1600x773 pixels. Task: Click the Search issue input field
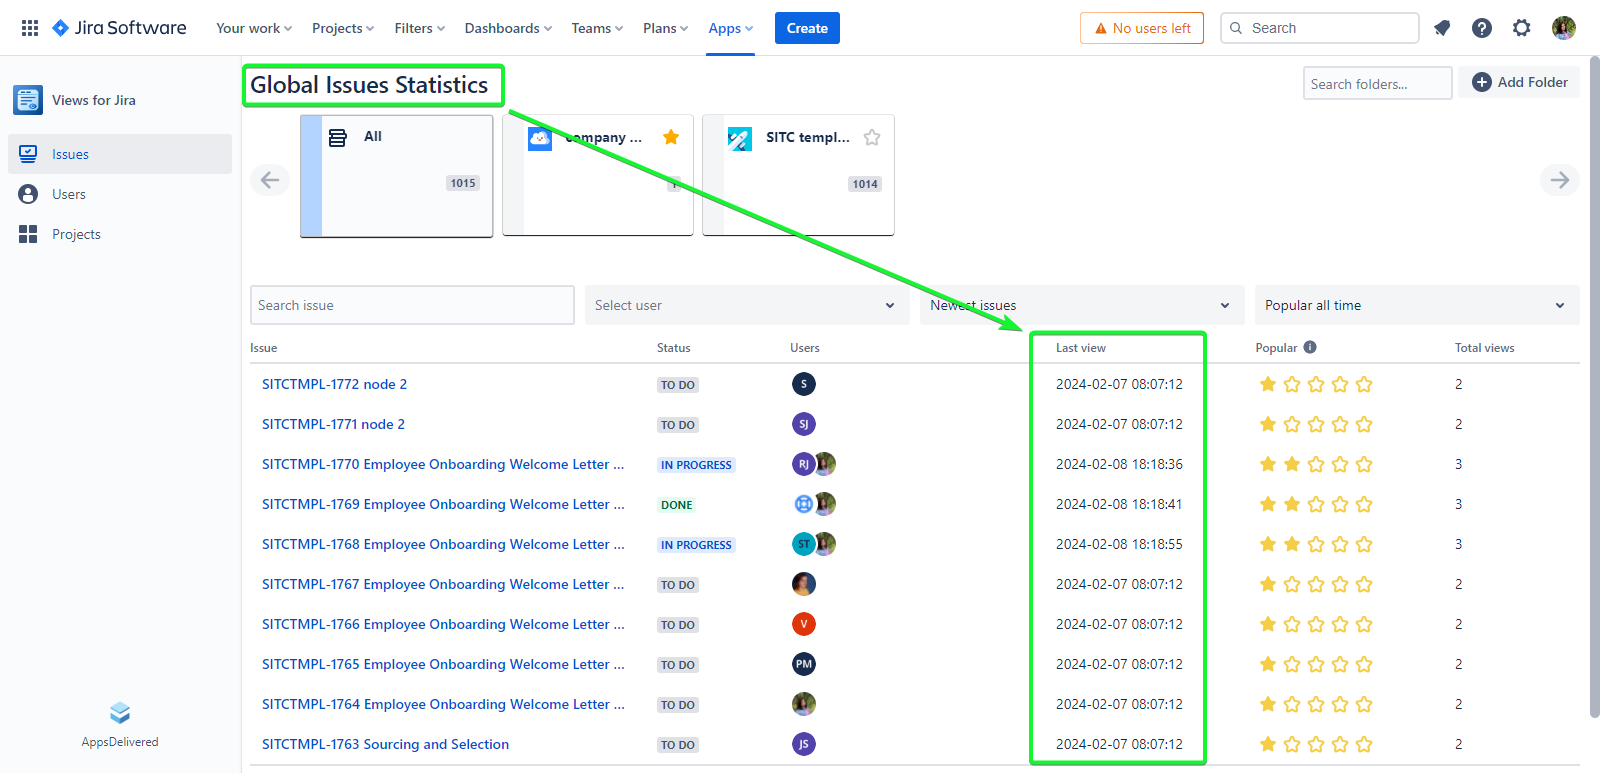(x=411, y=305)
